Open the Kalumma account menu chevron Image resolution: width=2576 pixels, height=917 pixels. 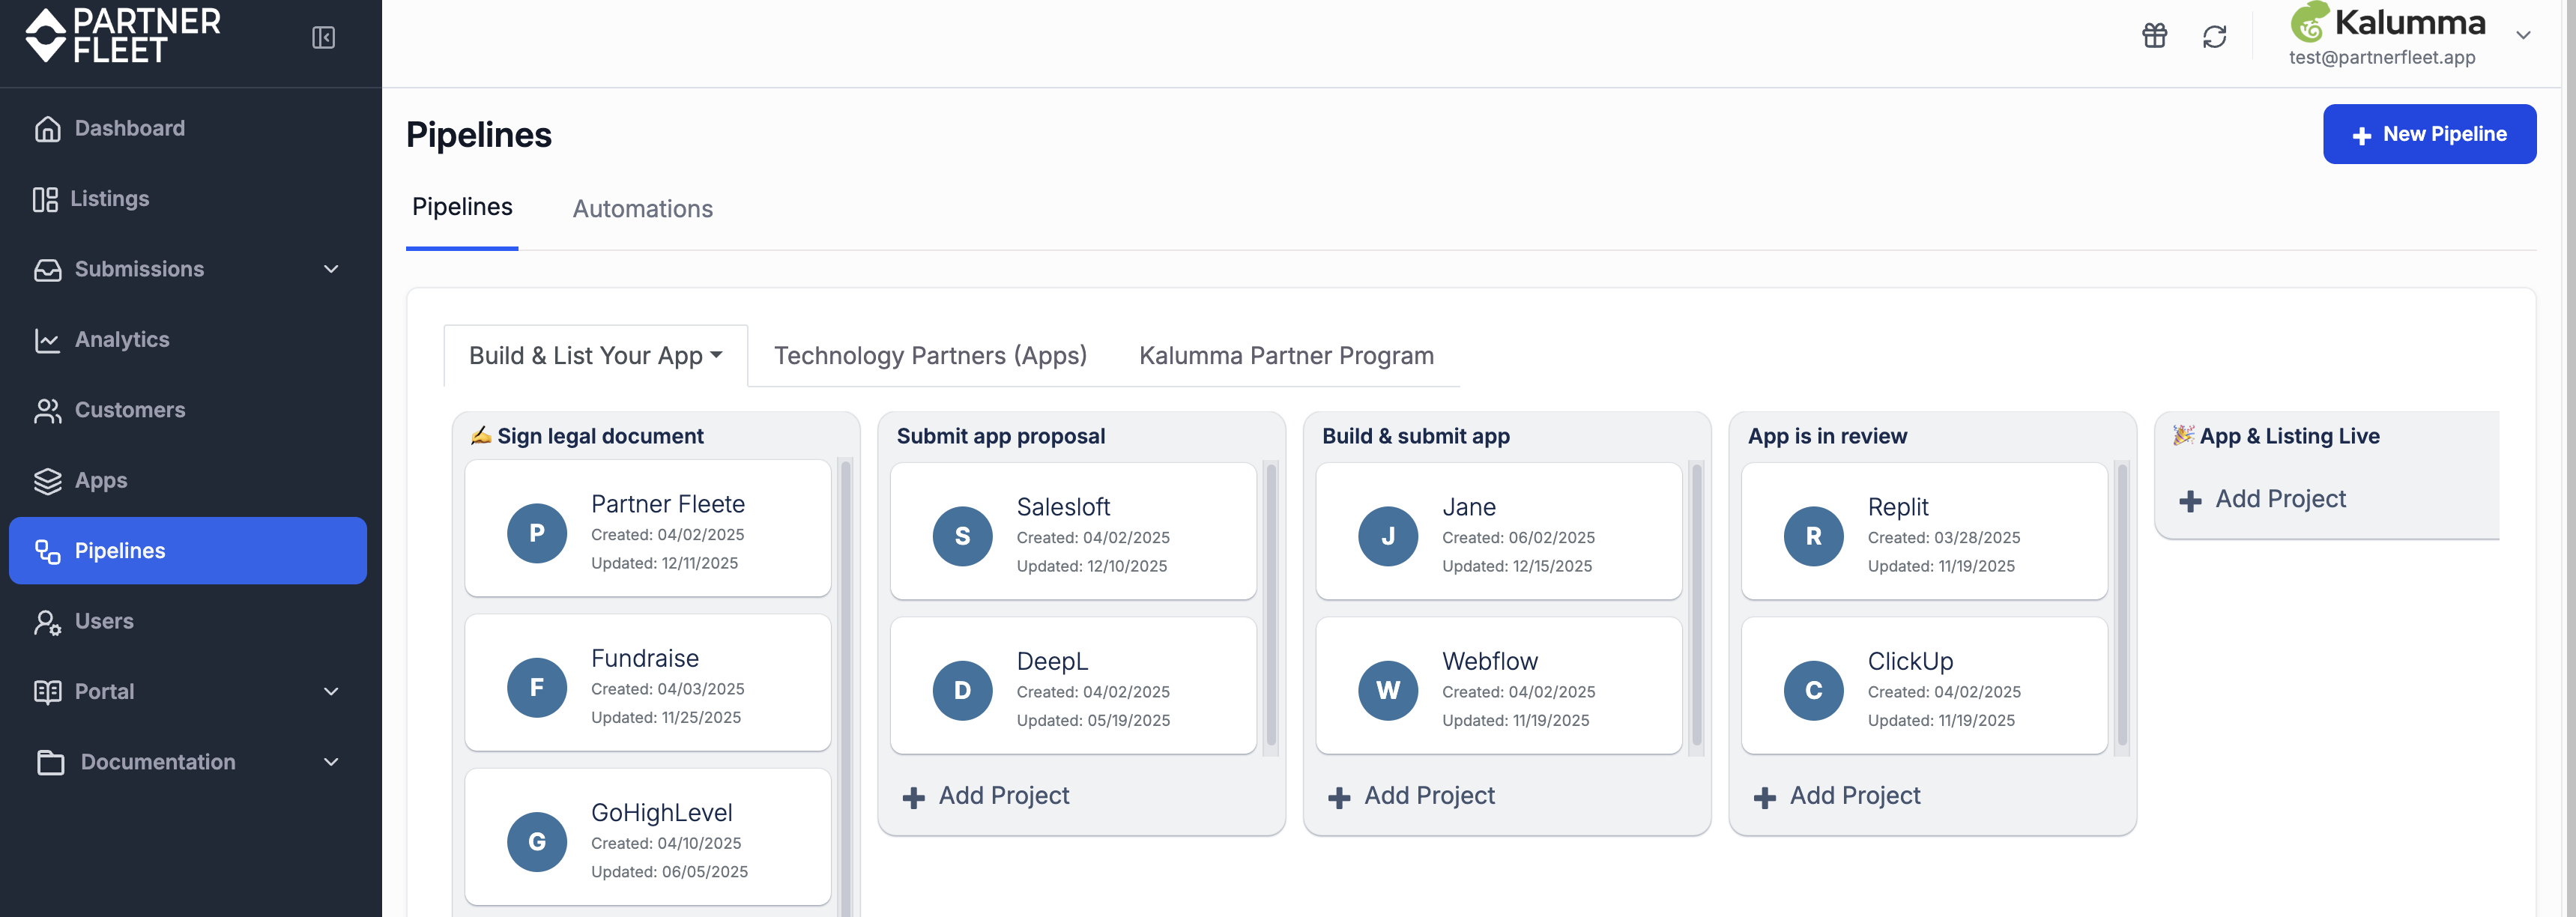(x=2523, y=35)
